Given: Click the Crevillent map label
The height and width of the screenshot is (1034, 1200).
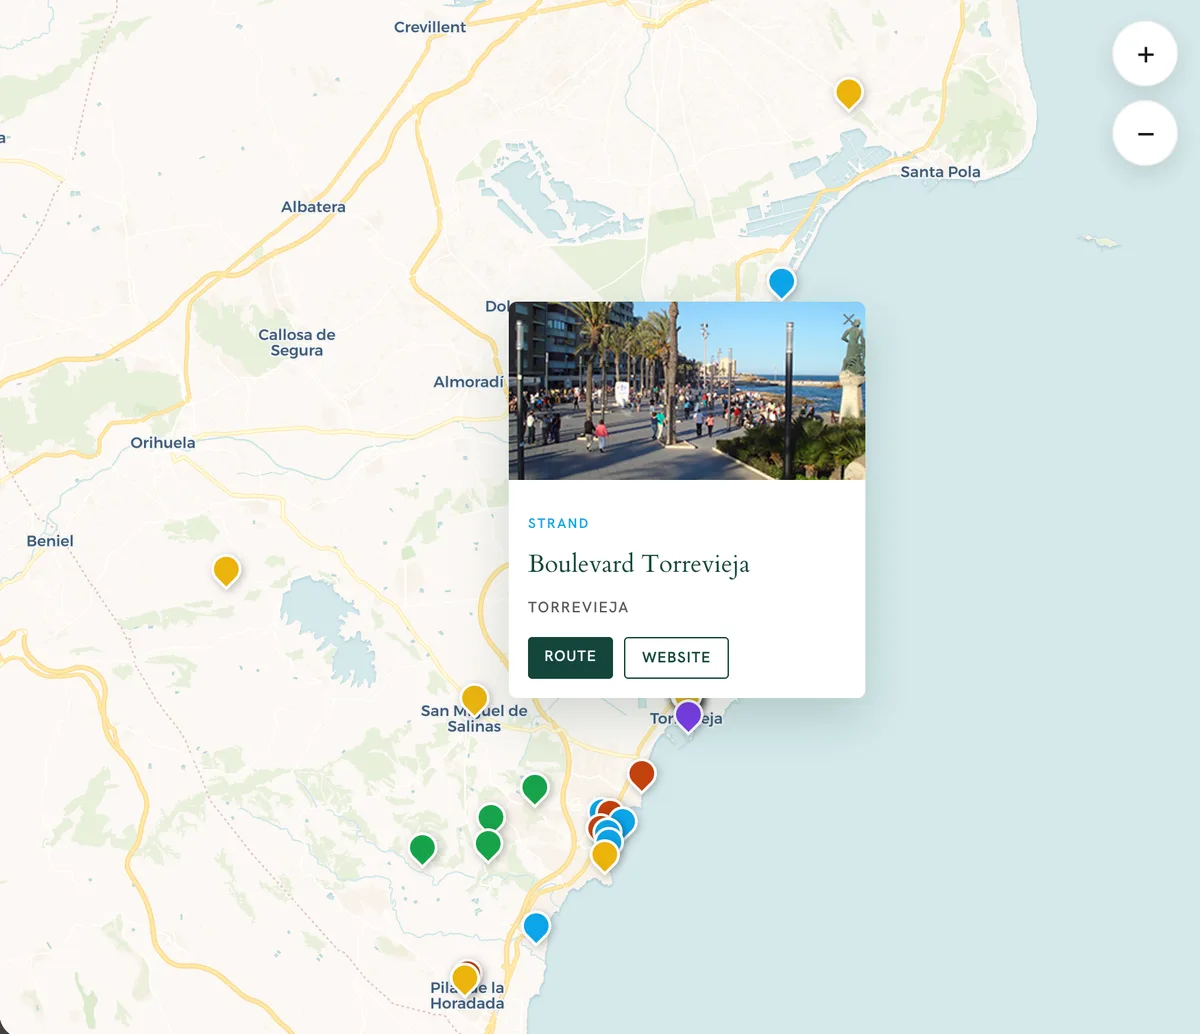Looking at the screenshot, I should (430, 27).
